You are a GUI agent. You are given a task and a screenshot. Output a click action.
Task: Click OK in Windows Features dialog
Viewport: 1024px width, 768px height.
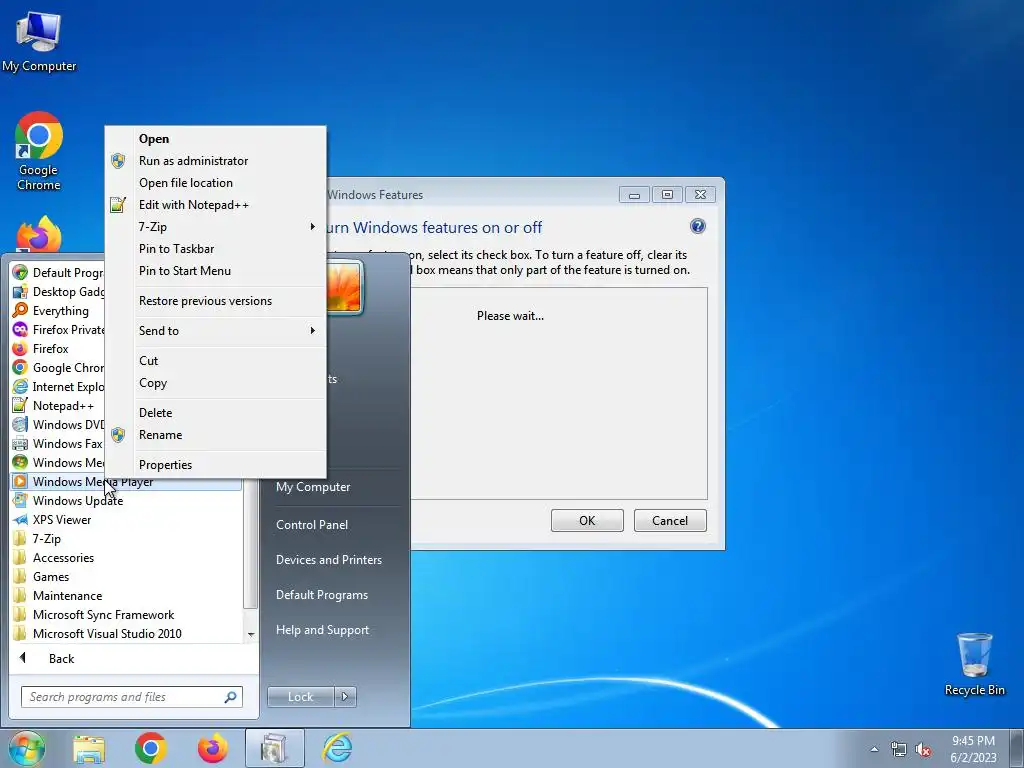coord(587,520)
